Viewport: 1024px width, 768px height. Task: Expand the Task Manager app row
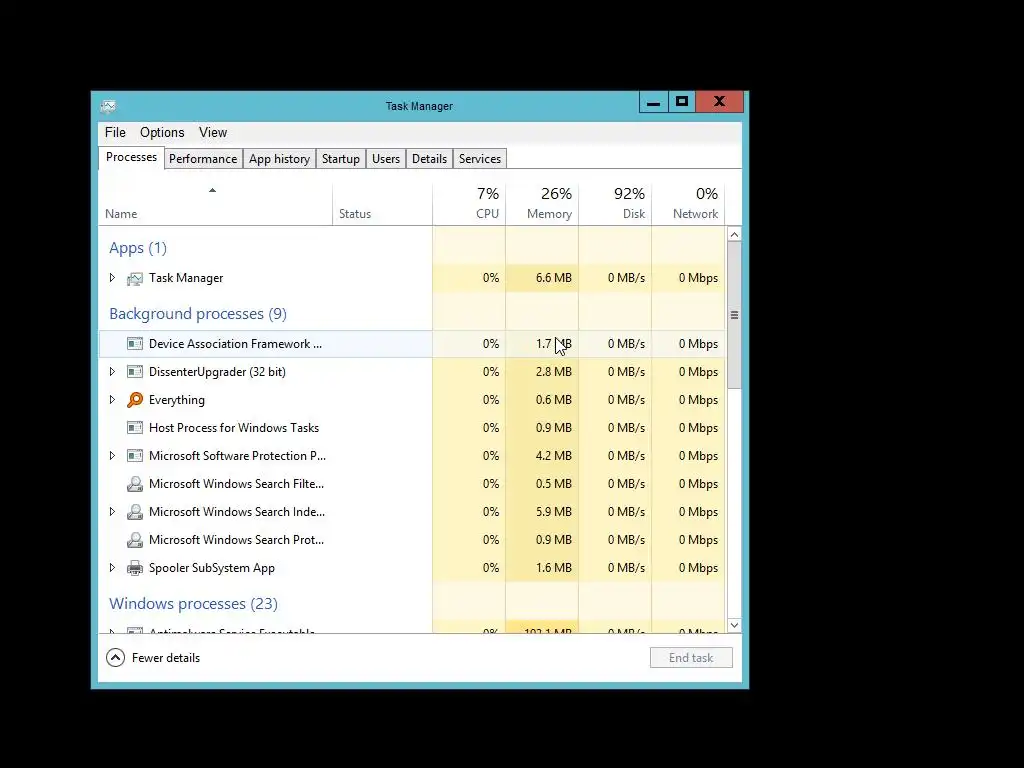point(112,278)
